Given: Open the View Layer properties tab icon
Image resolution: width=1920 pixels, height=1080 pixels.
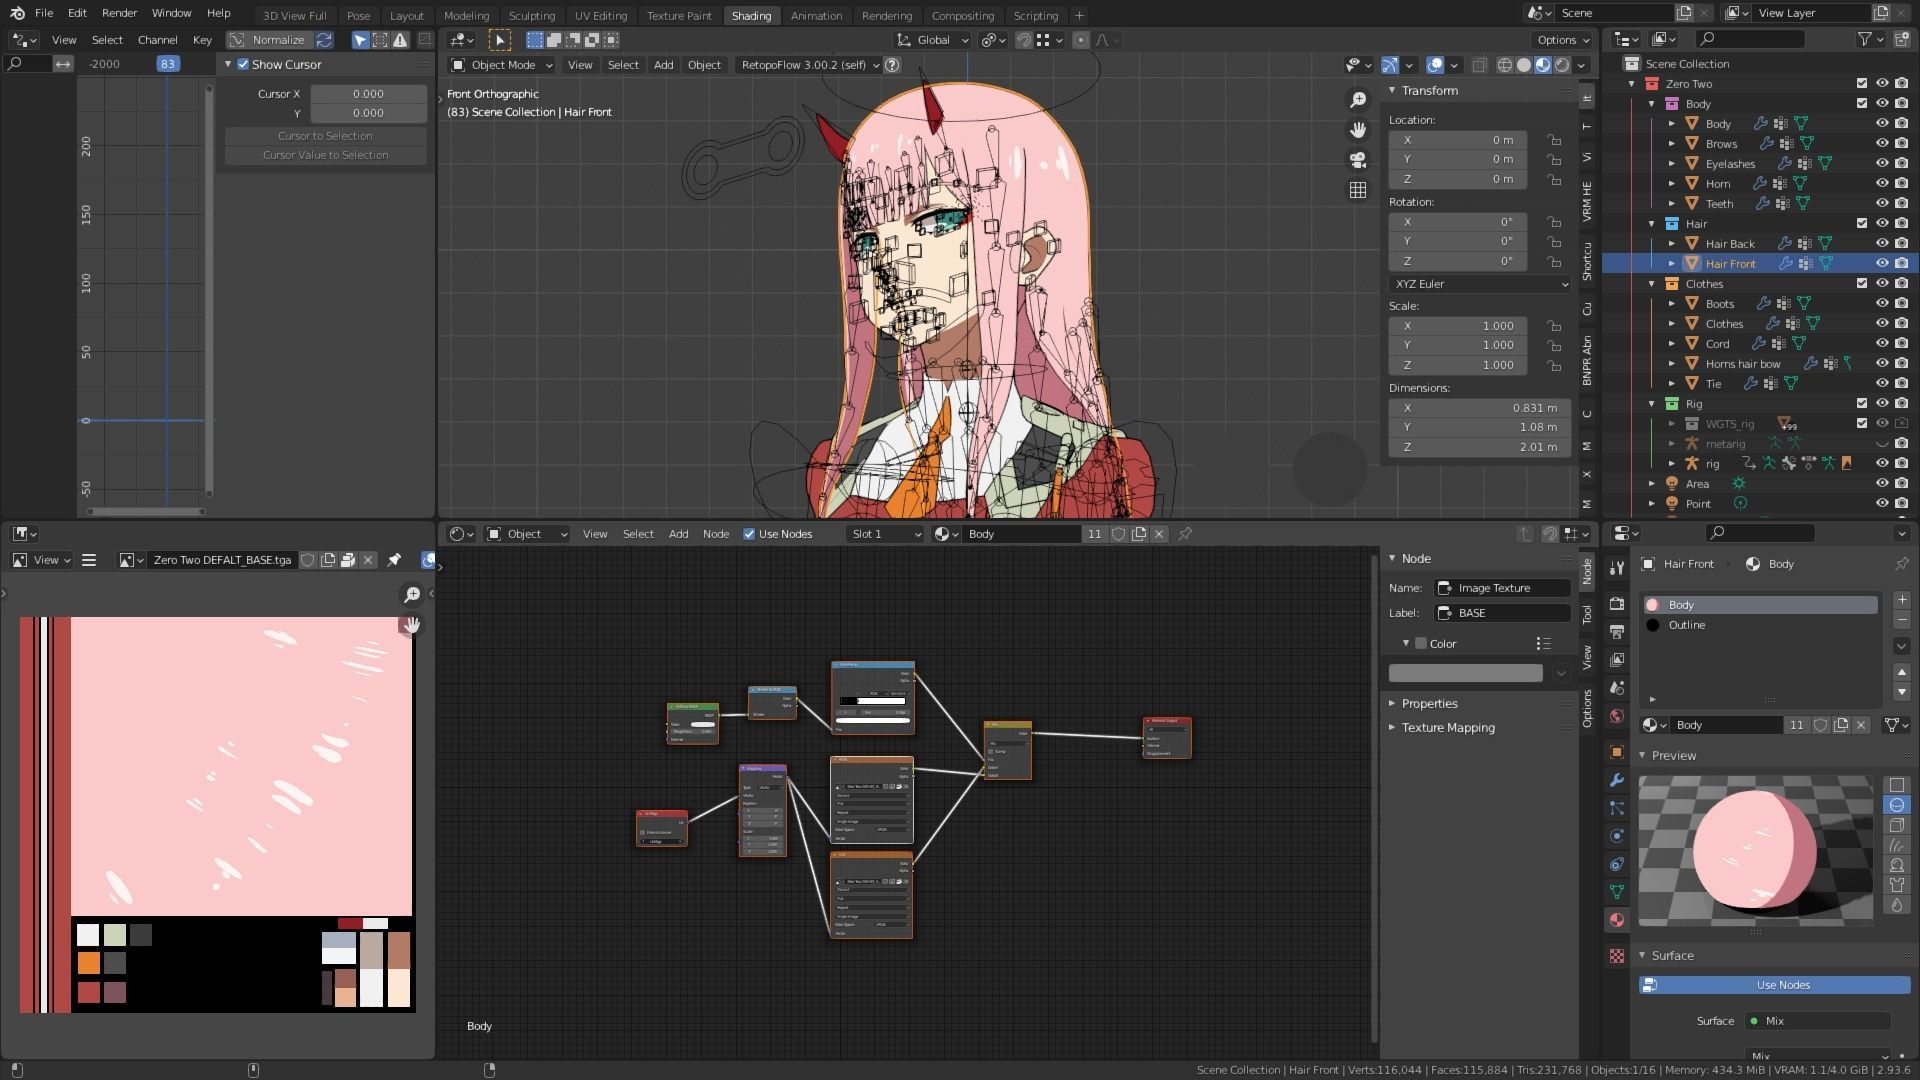Looking at the screenshot, I should pos(1616,660).
